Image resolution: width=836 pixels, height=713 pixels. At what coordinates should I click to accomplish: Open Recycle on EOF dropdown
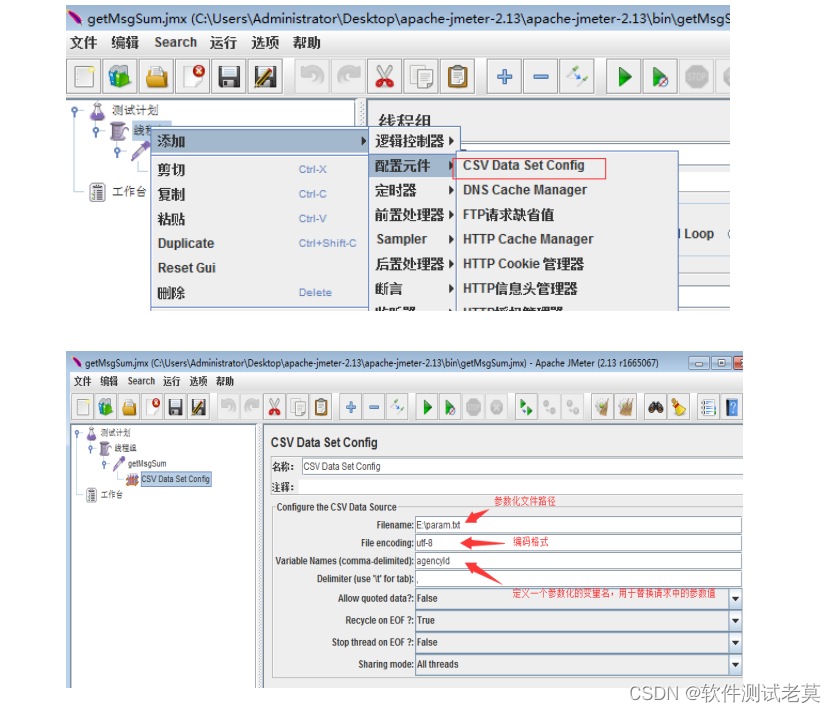click(x=735, y=620)
